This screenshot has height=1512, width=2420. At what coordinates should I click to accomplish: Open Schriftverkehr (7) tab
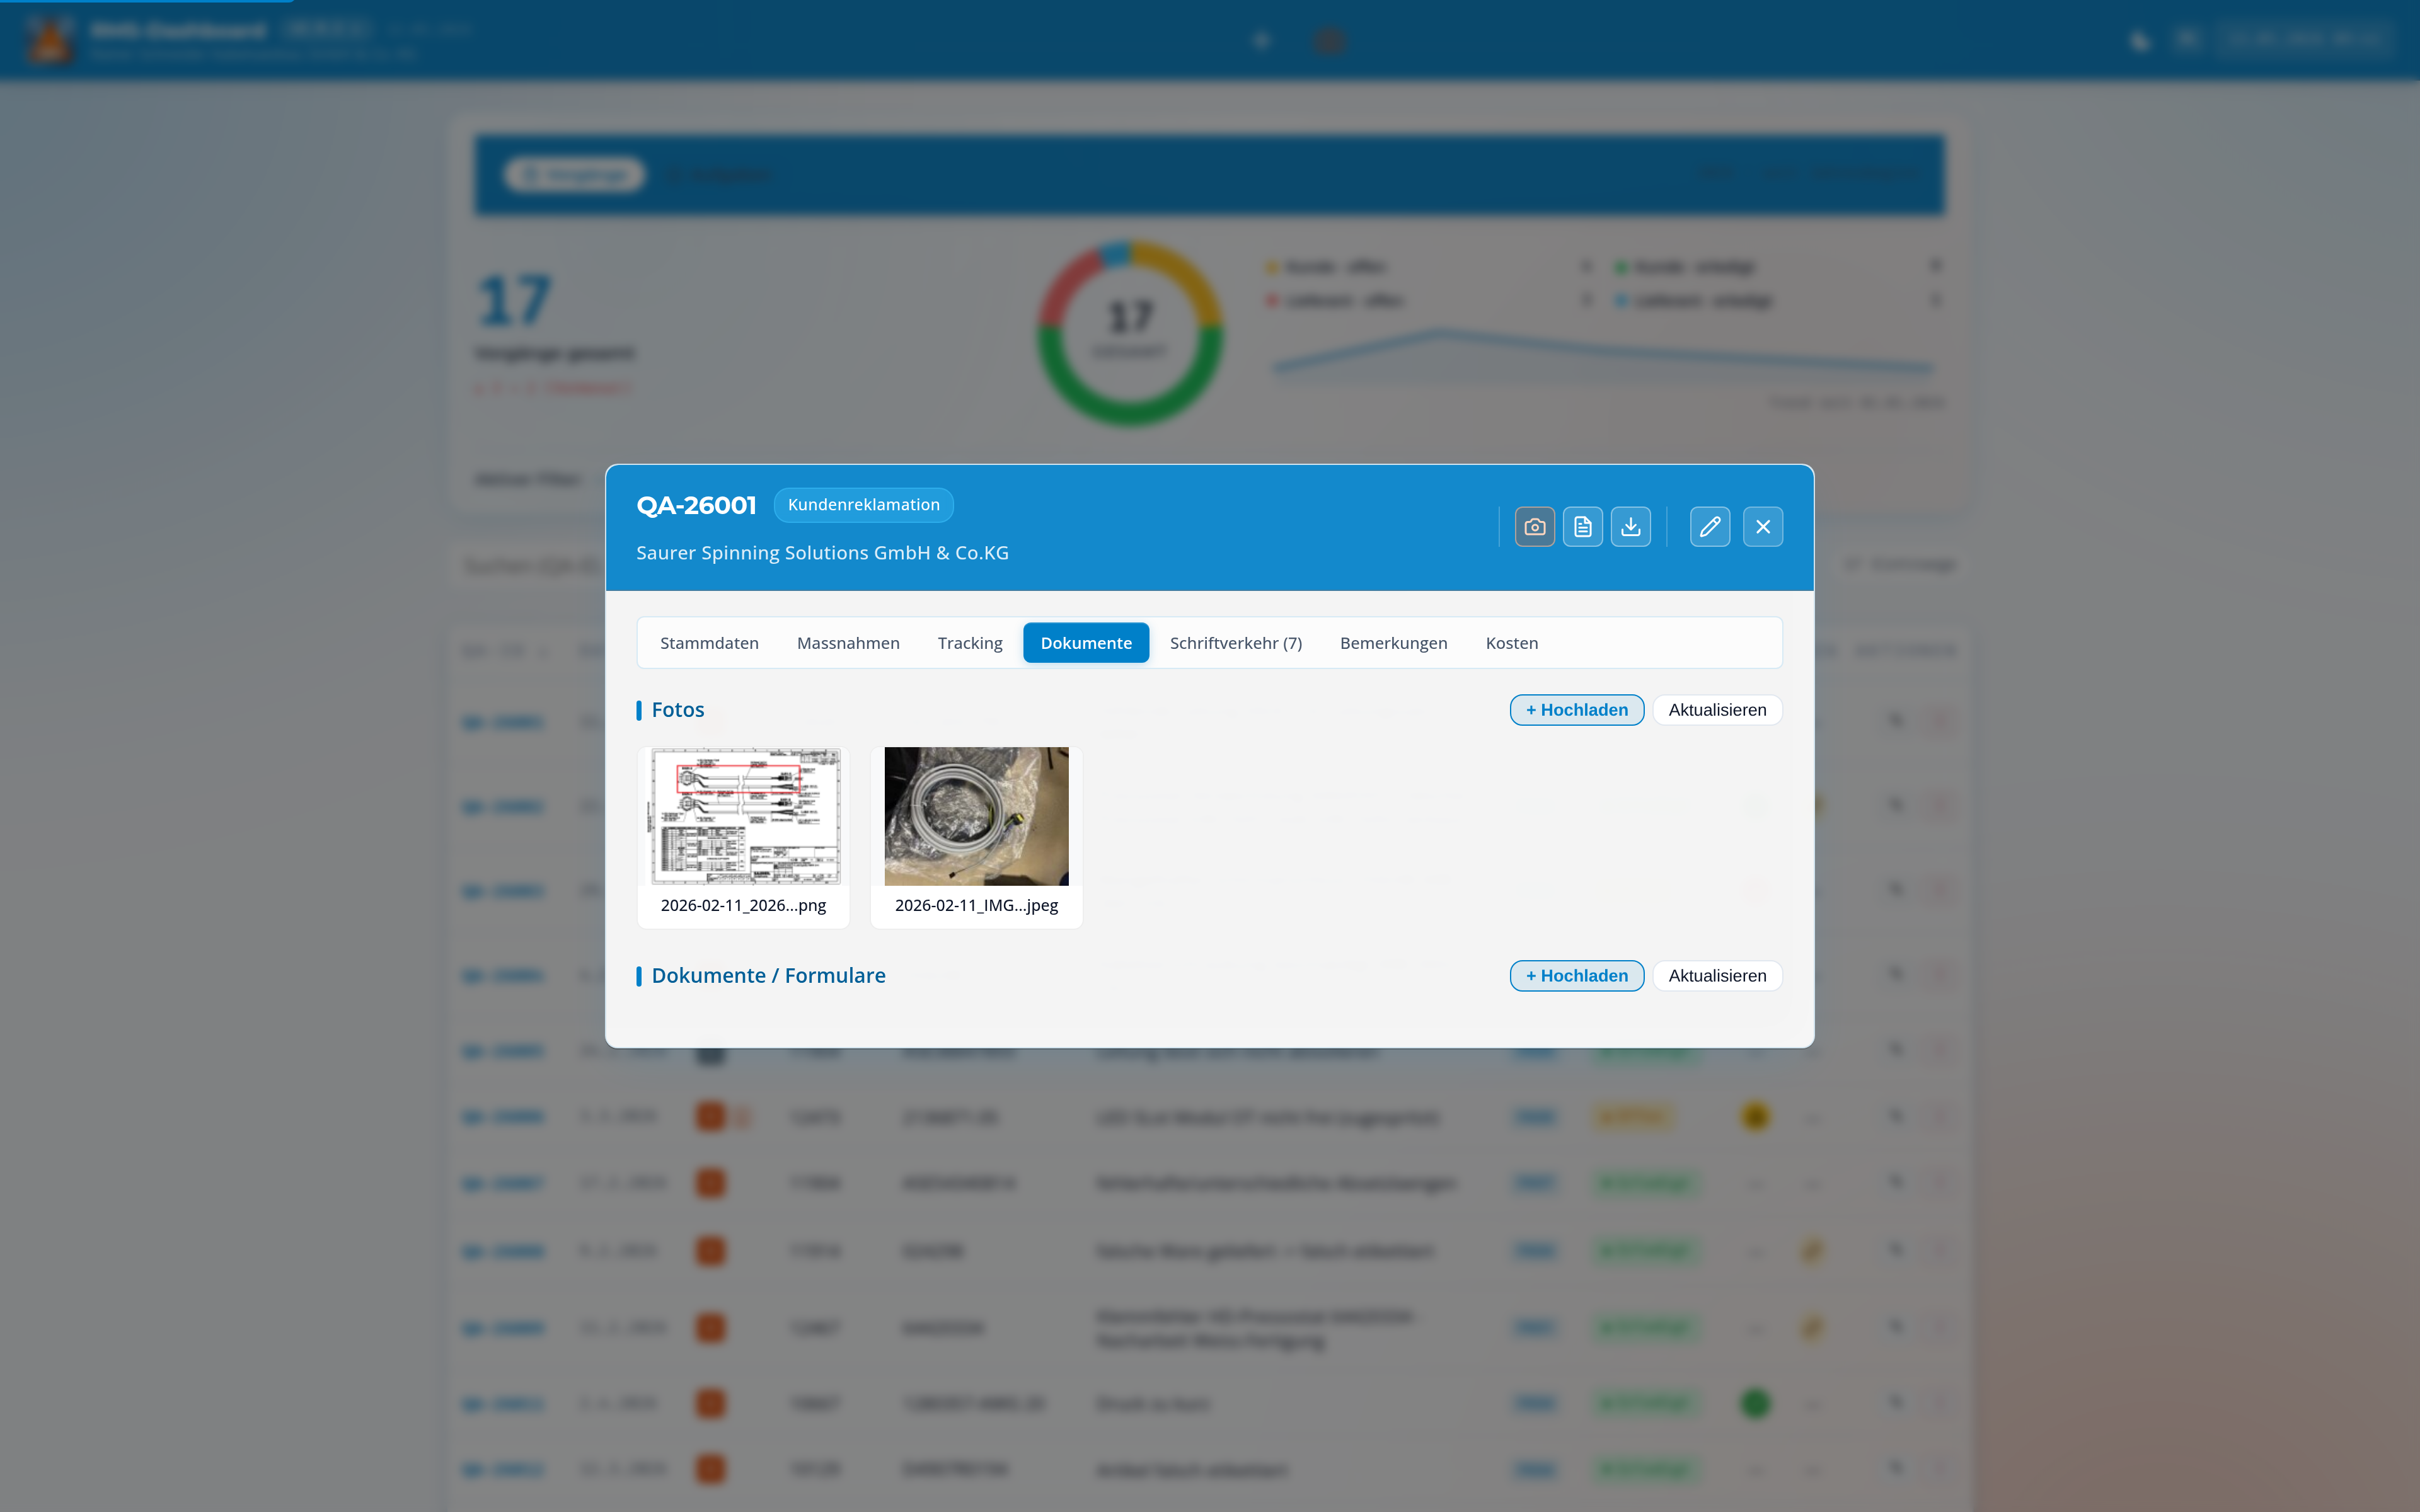coord(1236,643)
